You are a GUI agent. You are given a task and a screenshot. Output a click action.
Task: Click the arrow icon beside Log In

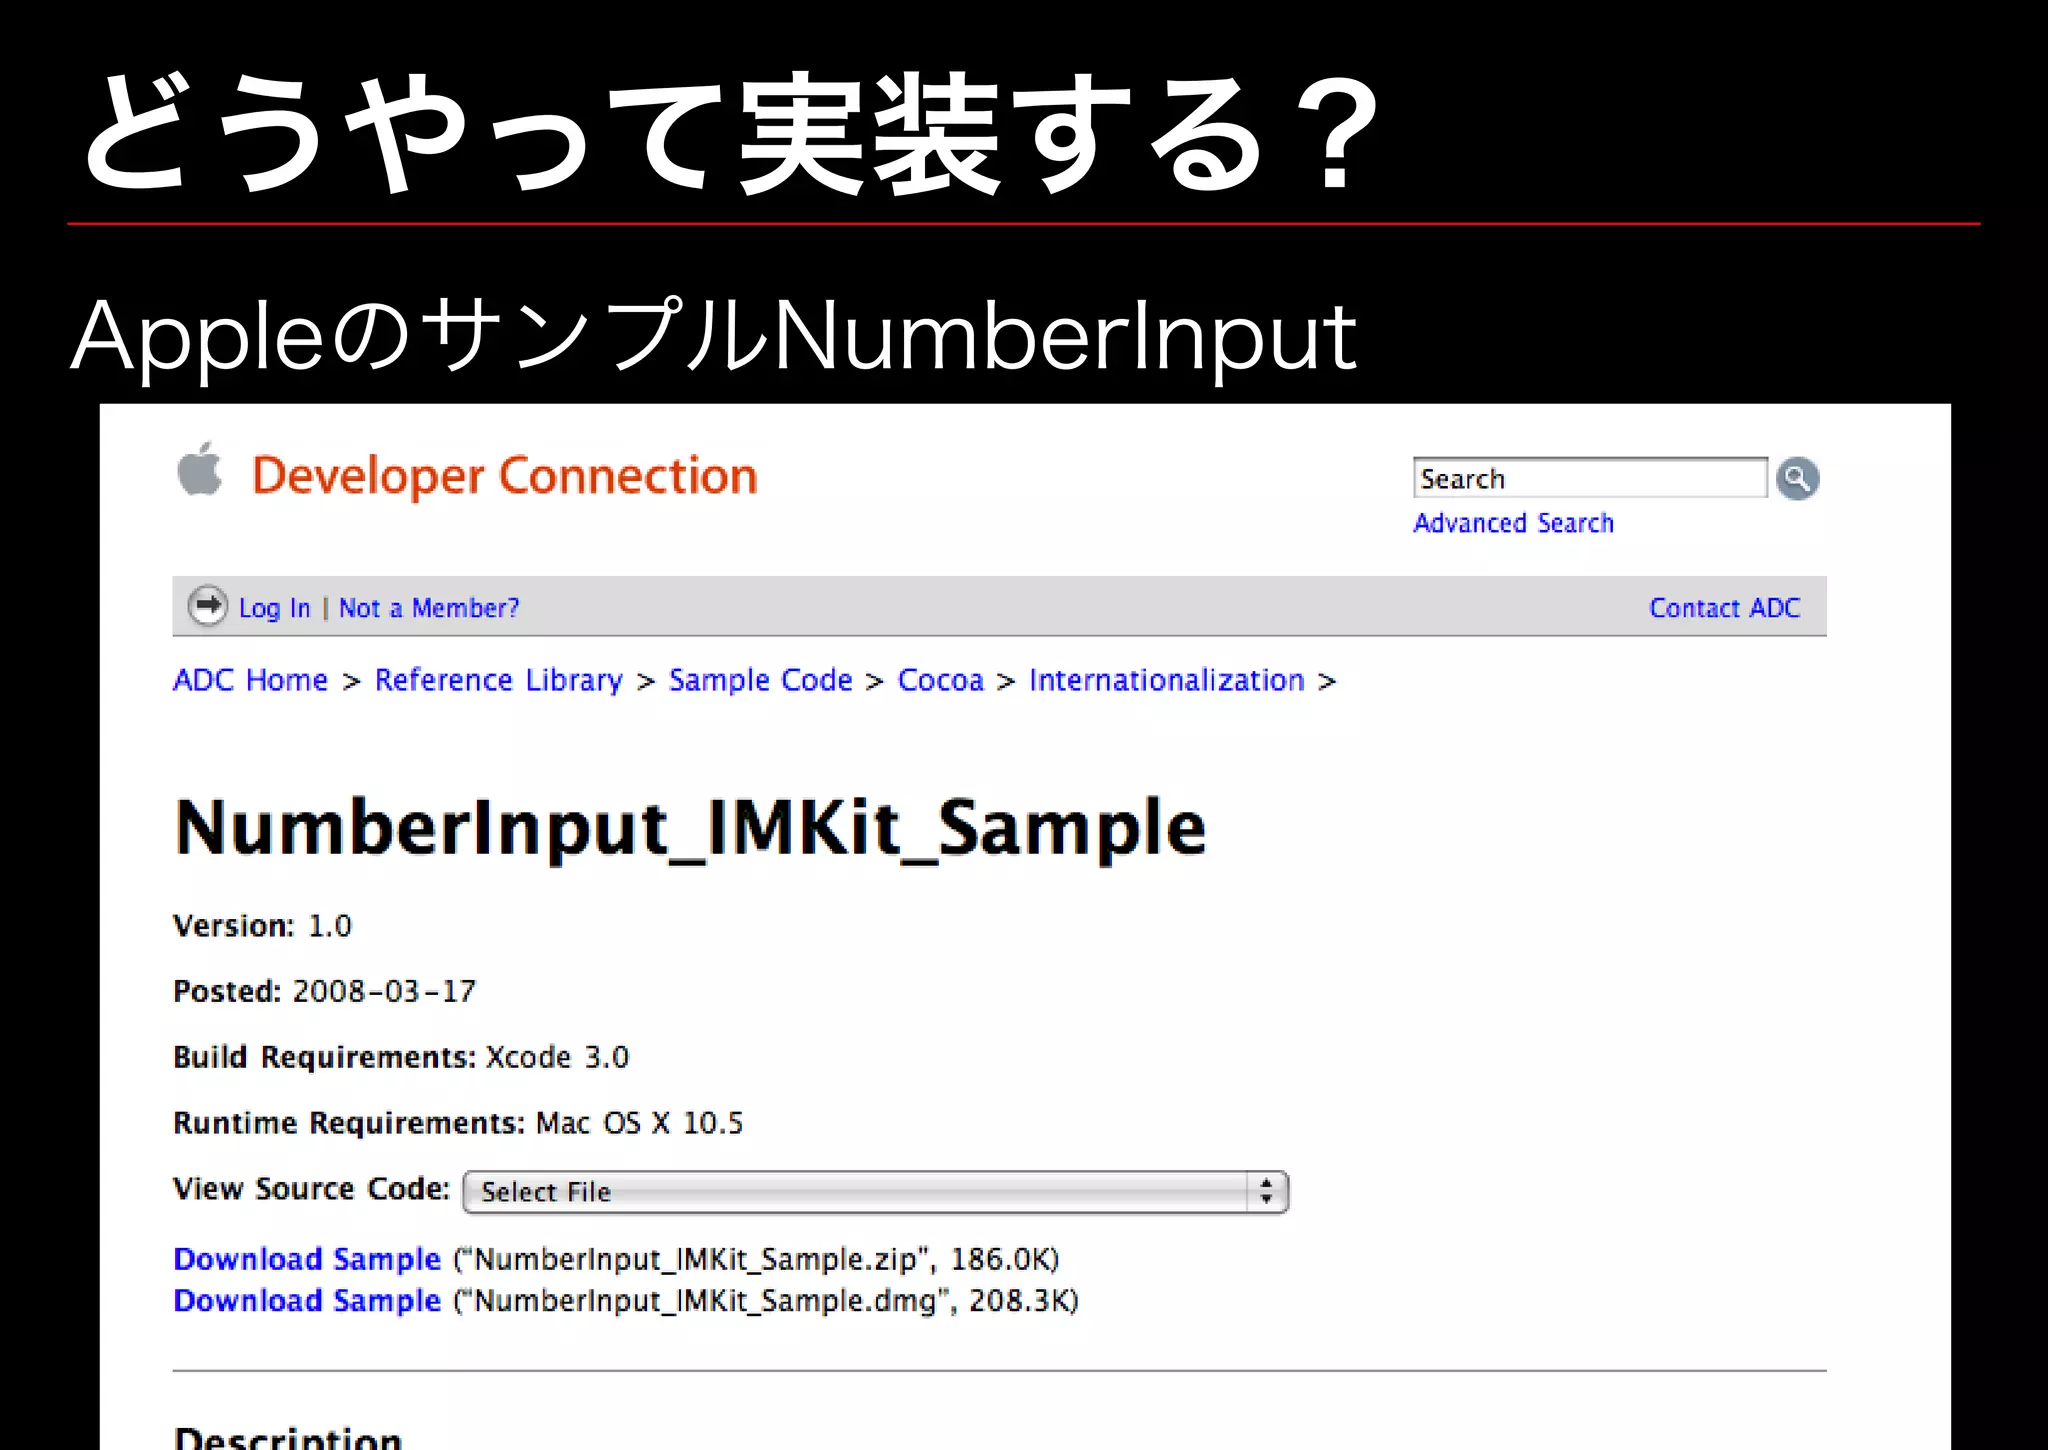[x=208, y=606]
